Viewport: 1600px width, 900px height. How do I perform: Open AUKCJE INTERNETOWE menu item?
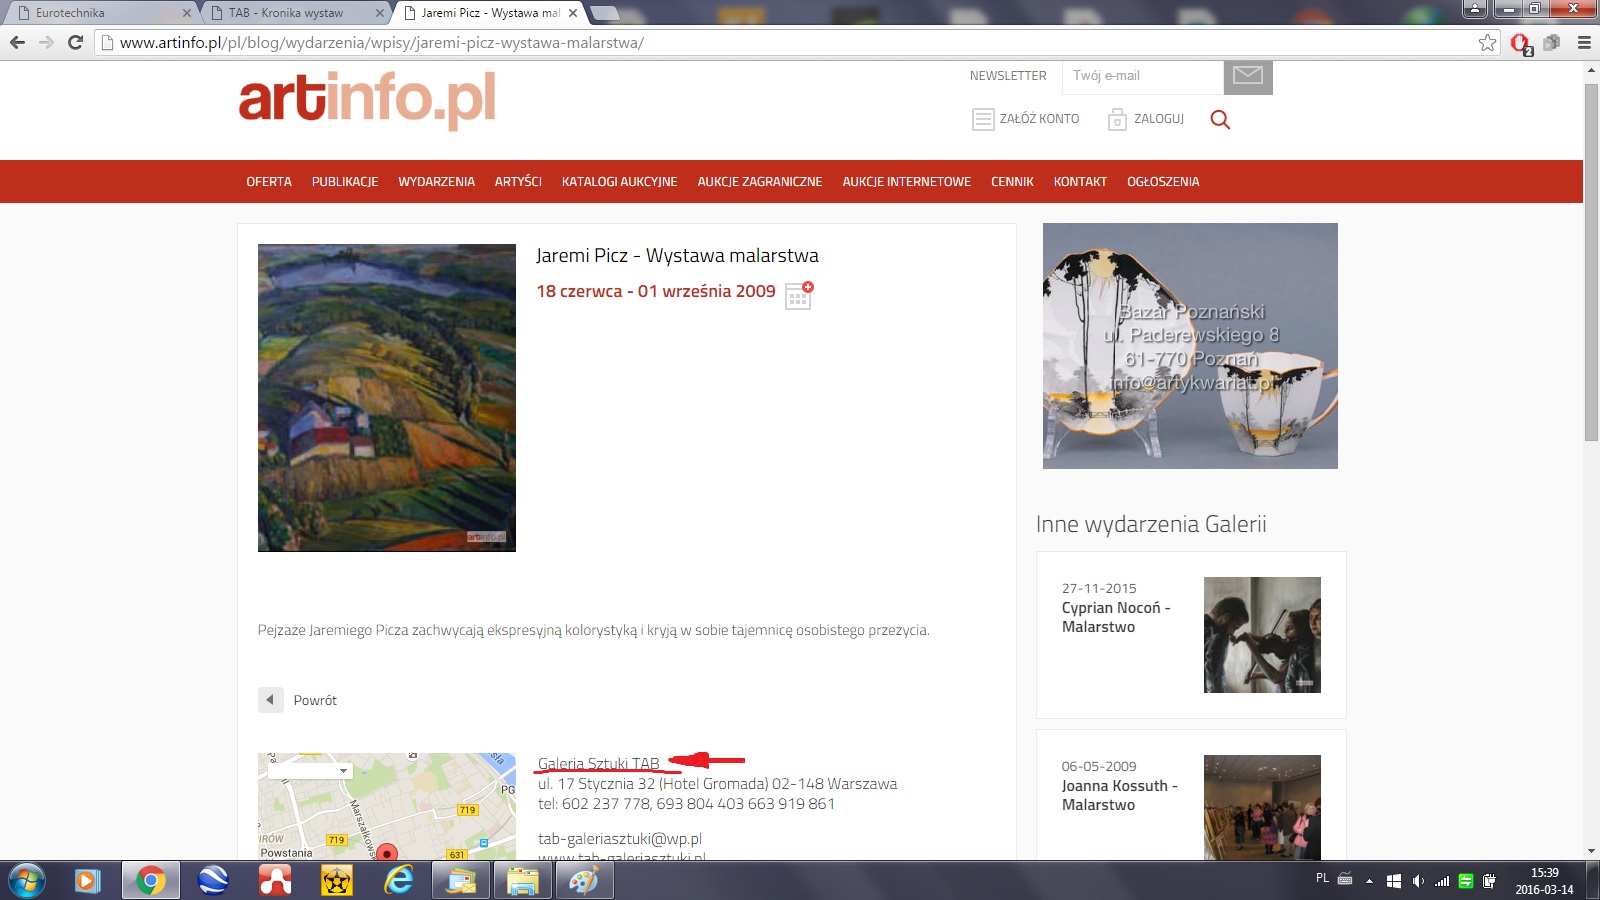906,182
